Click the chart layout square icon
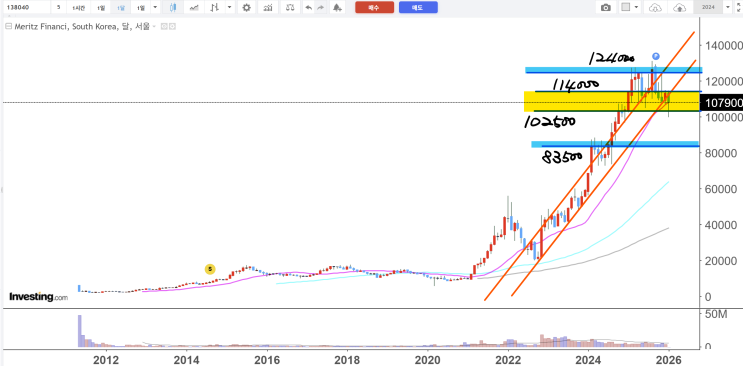The width and height of the screenshot is (743, 366). (x=626, y=8)
